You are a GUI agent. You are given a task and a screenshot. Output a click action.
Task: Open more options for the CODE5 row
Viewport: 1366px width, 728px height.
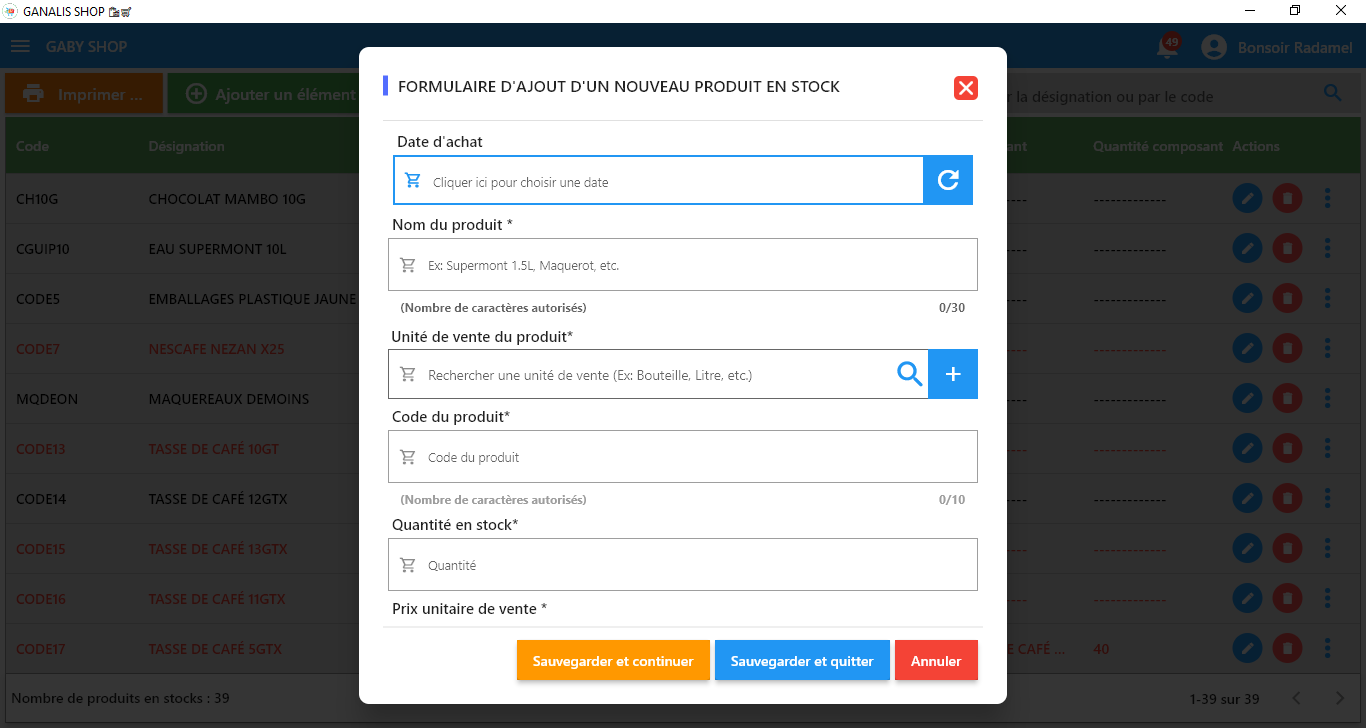1328,298
